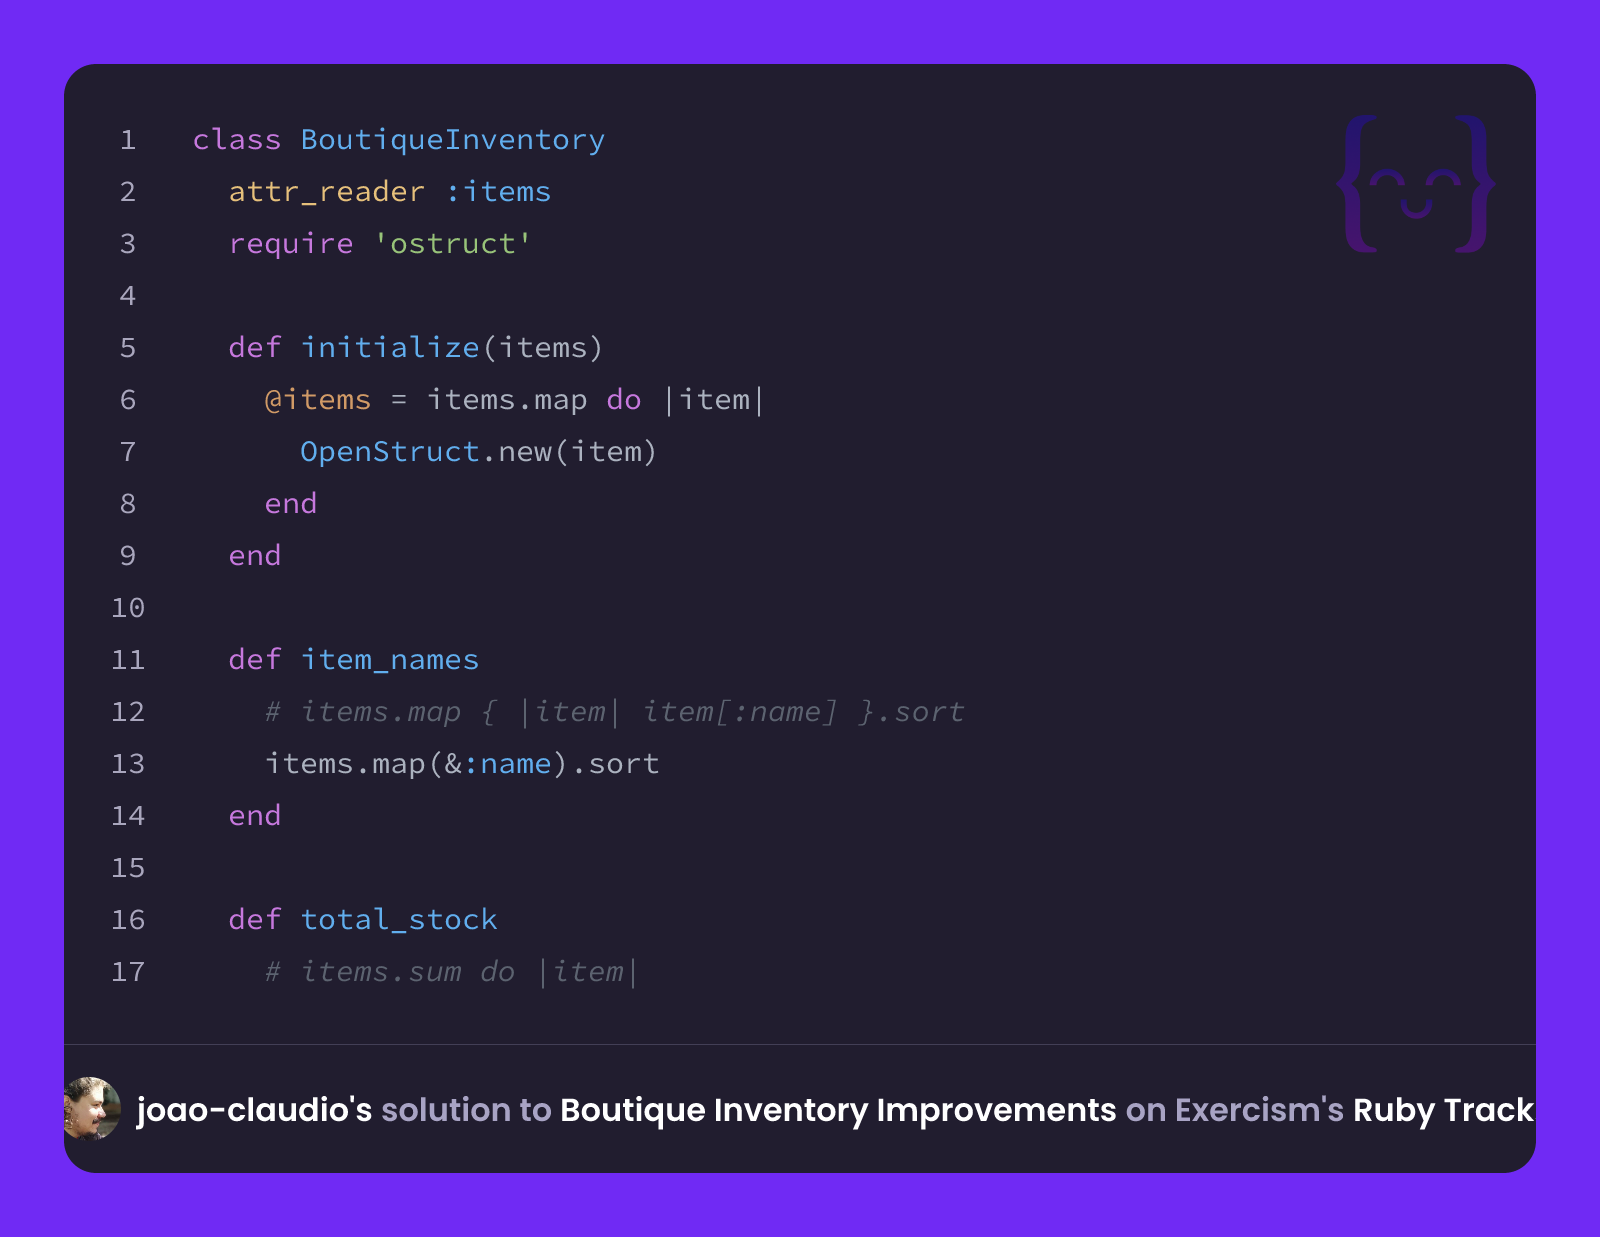Image resolution: width=1600 pixels, height=1237 pixels.
Task: Click the commented items.map line 12
Action: pos(615,712)
